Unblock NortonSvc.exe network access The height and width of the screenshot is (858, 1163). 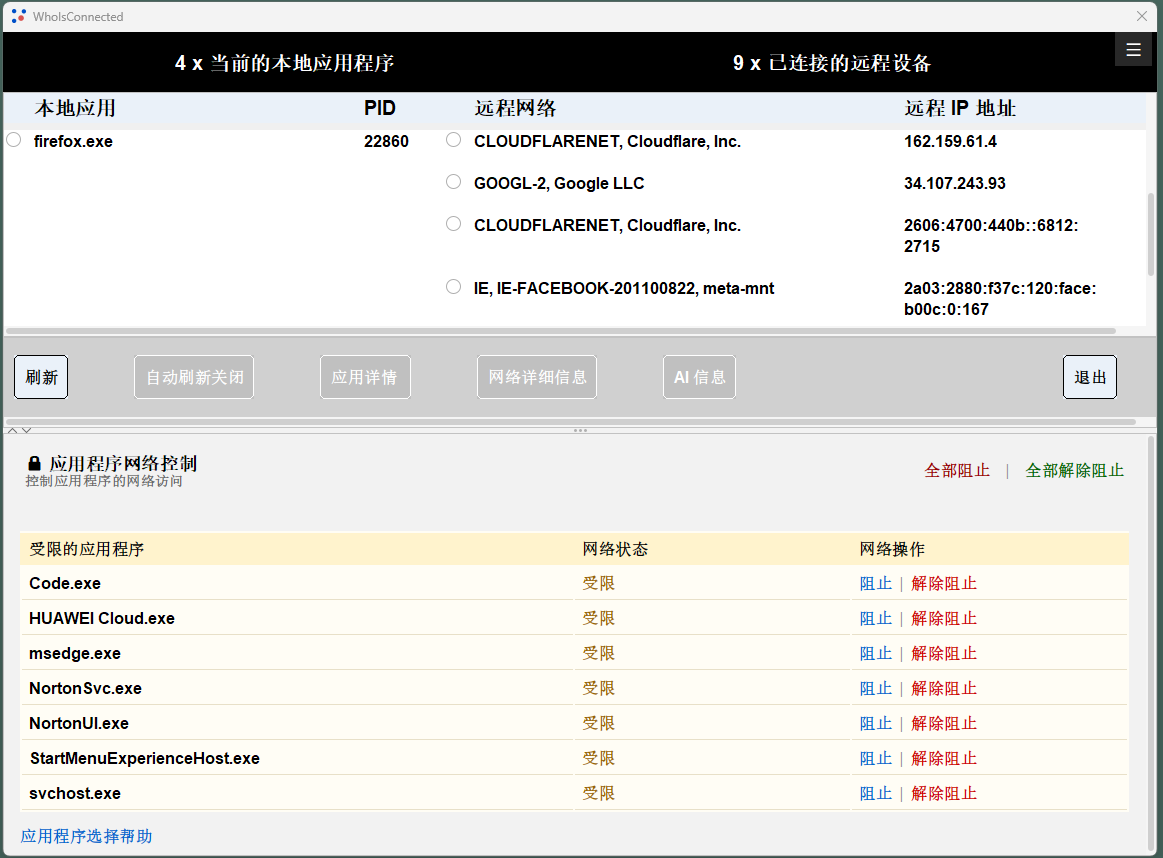(943, 688)
